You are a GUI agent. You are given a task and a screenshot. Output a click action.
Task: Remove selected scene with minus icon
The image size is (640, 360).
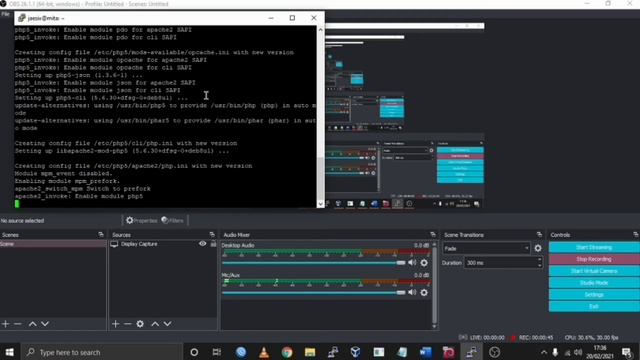[18, 324]
